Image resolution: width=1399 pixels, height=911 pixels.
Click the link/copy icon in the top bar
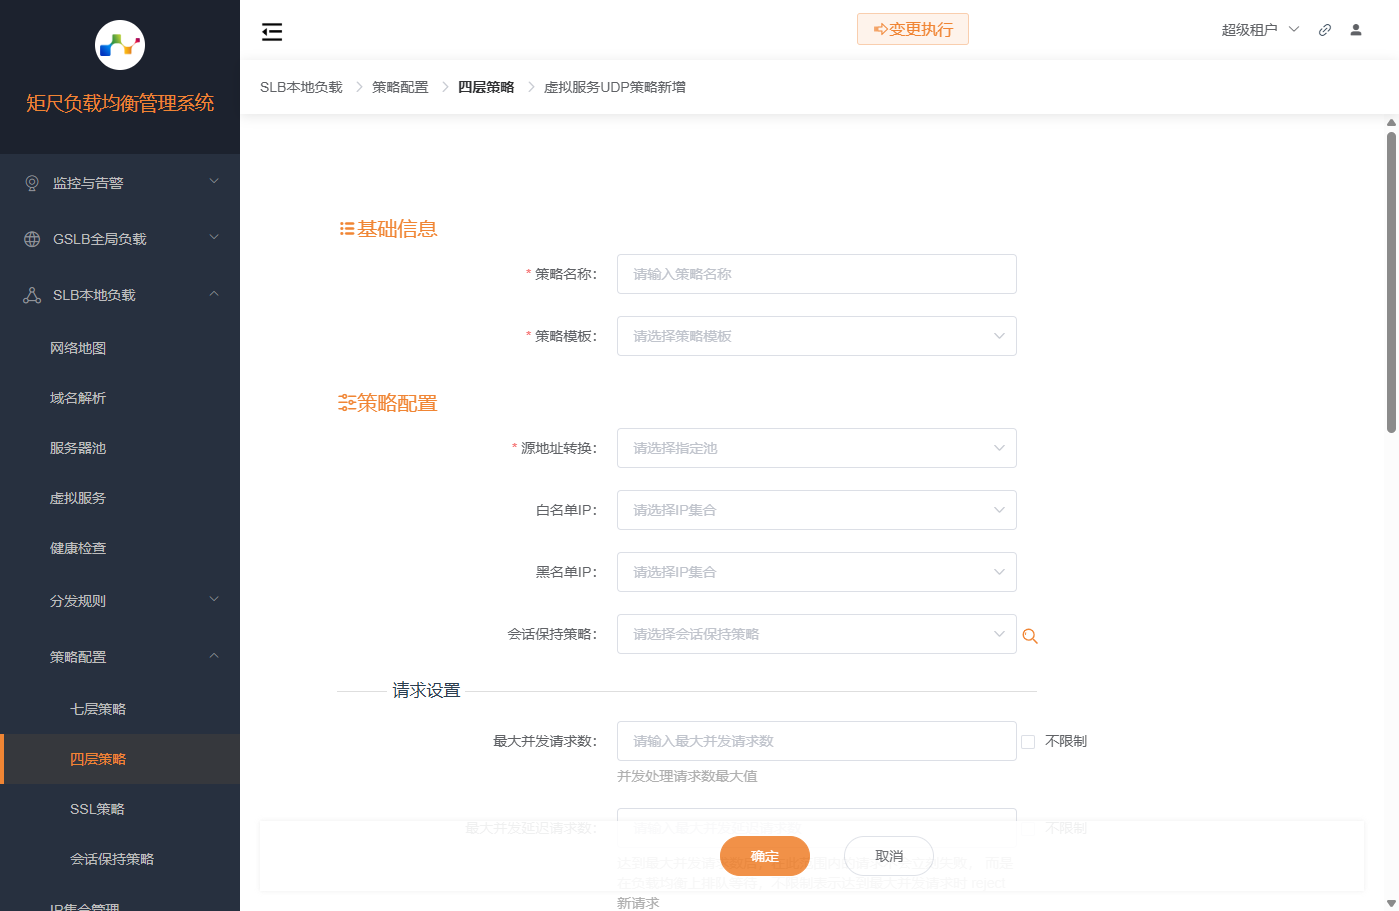tap(1325, 30)
